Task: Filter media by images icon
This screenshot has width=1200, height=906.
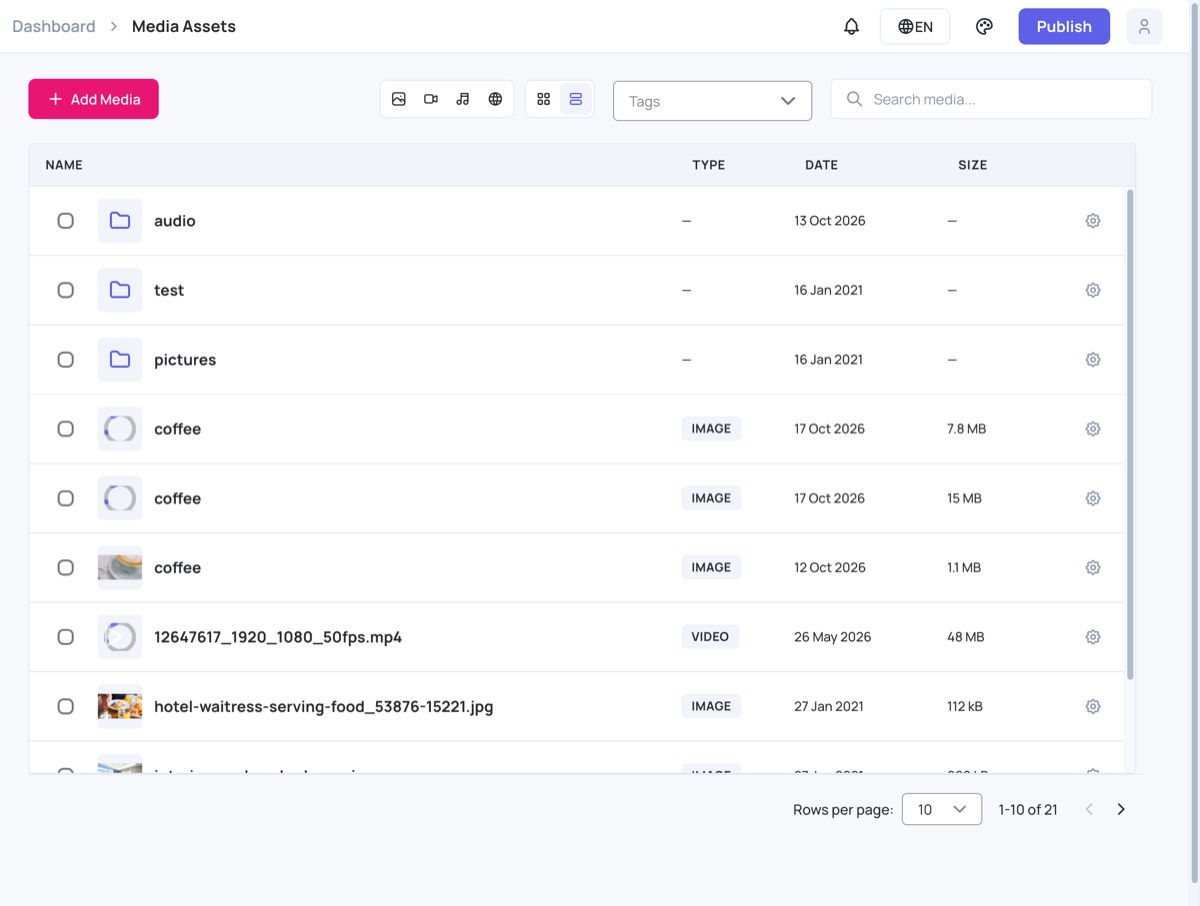Action: click(399, 99)
